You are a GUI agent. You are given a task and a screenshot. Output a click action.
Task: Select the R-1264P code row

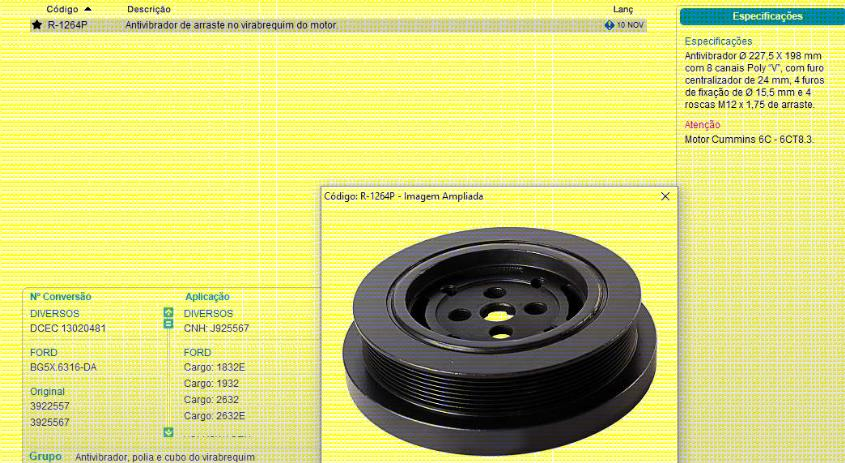pos(67,24)
